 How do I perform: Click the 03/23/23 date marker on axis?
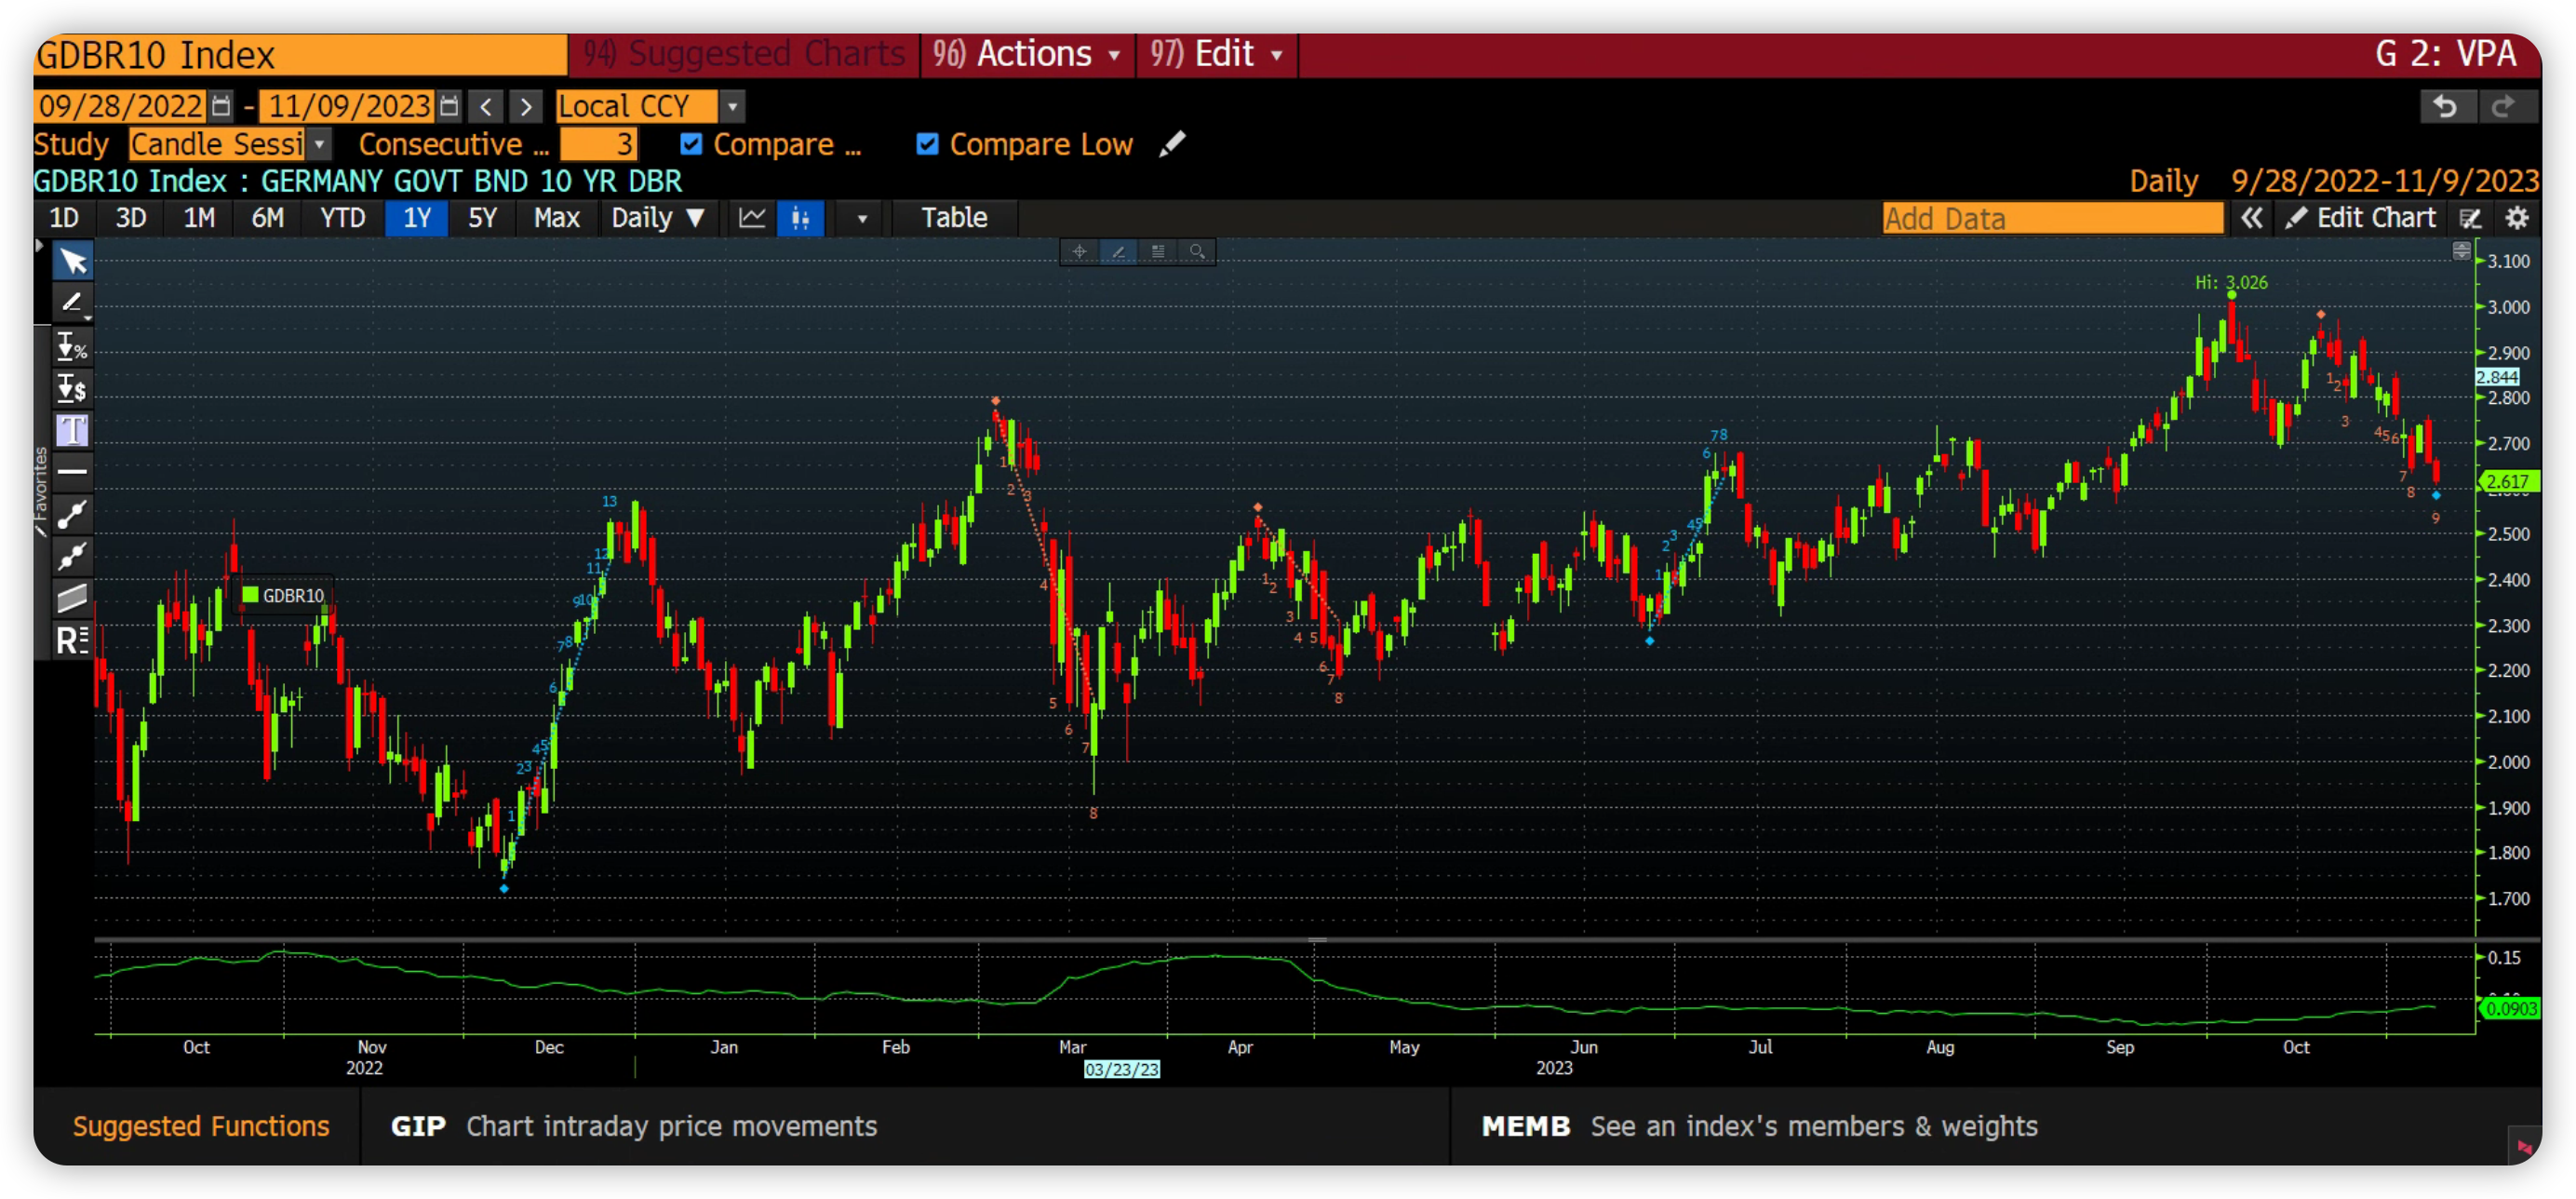point(1121,1070)
